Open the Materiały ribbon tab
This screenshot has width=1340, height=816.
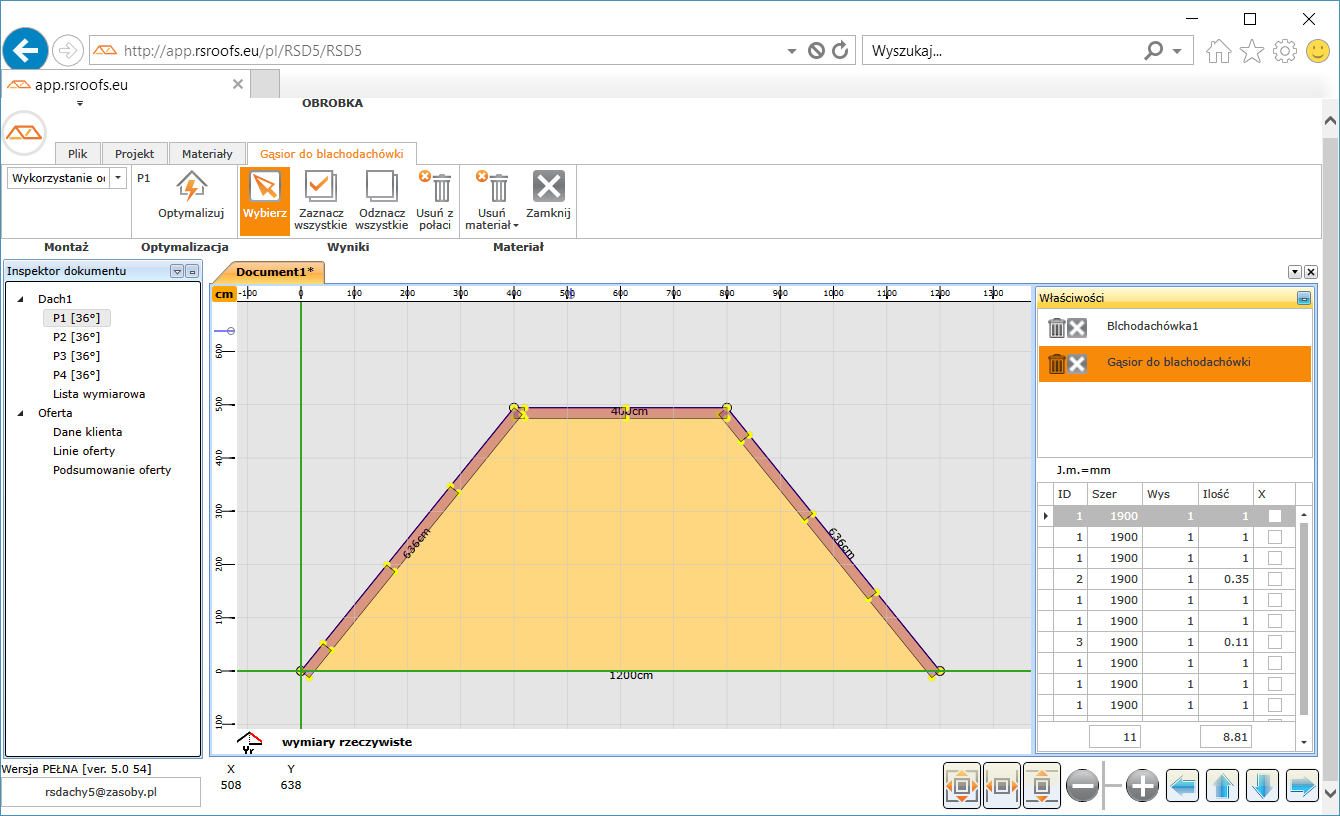pyautogui.click(x=207, y=154)
